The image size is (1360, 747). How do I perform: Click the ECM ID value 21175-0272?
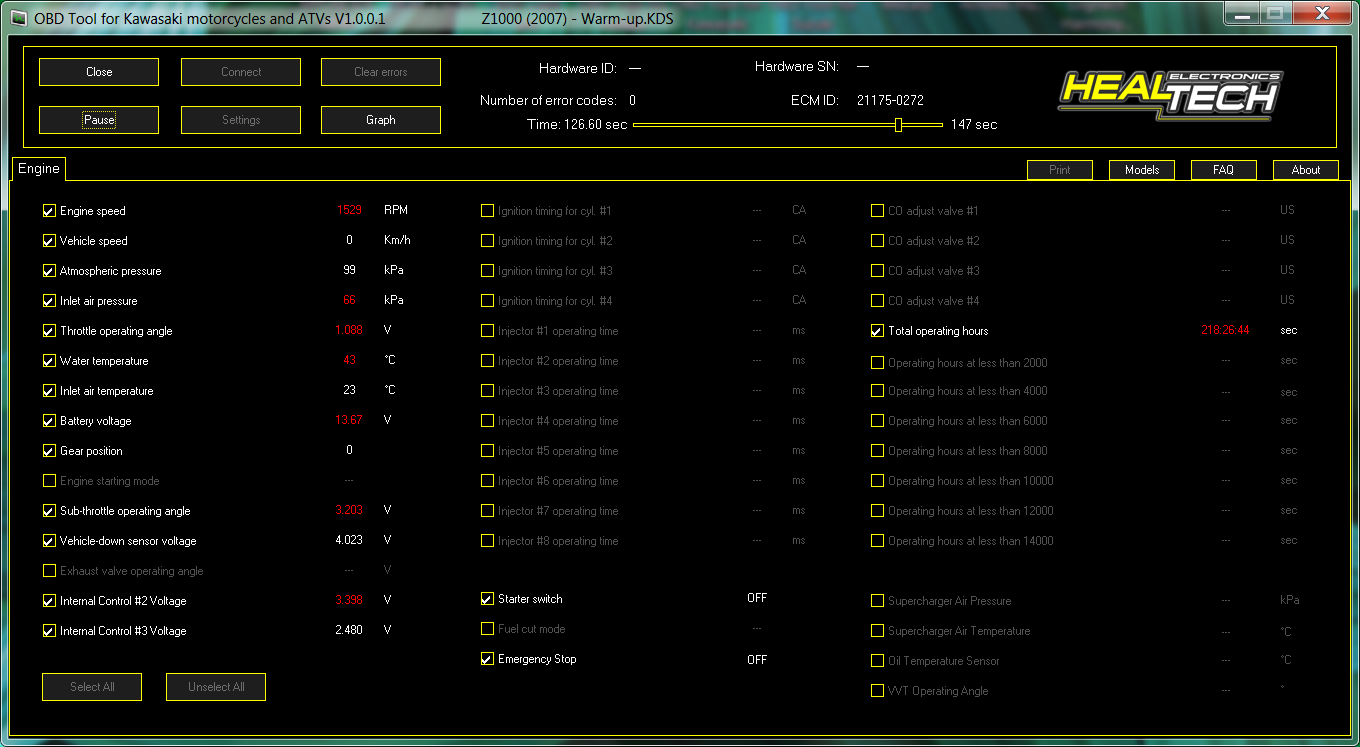click(x=890, y=100)
